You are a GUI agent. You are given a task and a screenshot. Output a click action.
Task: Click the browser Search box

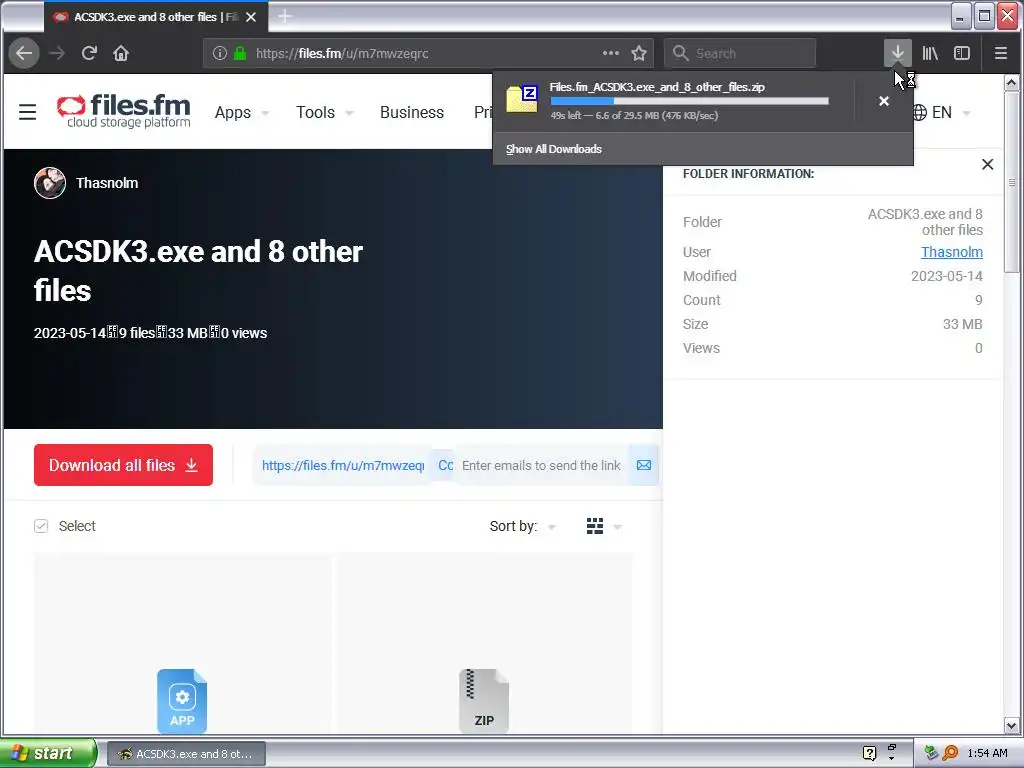740,53
